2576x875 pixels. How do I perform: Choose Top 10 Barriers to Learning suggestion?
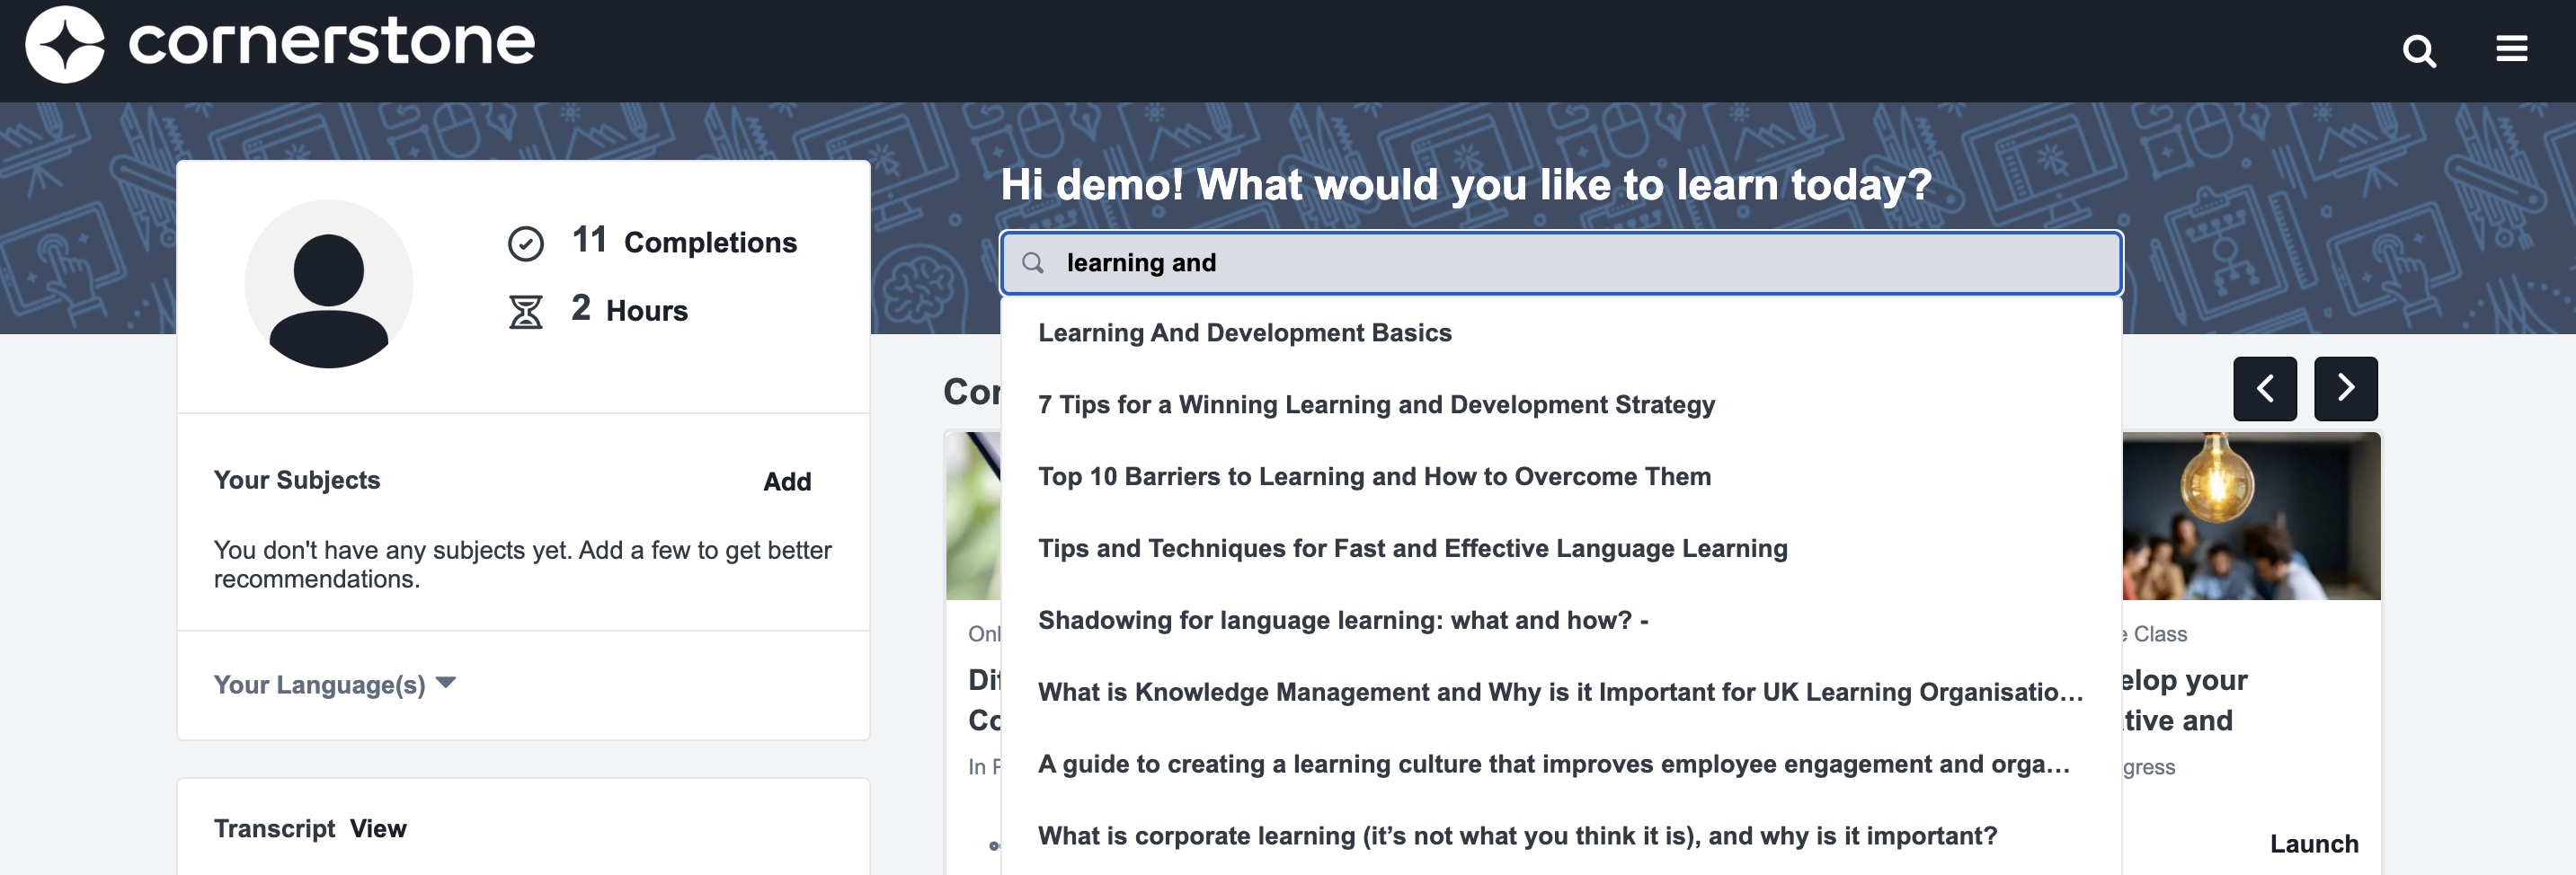pos(1560,477)
